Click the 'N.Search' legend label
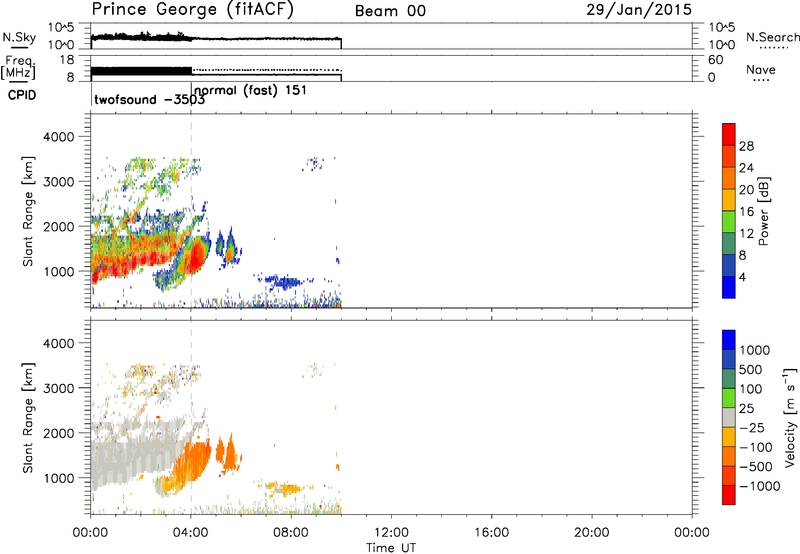This screenshot has width=800, height=554. click(x=772, y=37)
